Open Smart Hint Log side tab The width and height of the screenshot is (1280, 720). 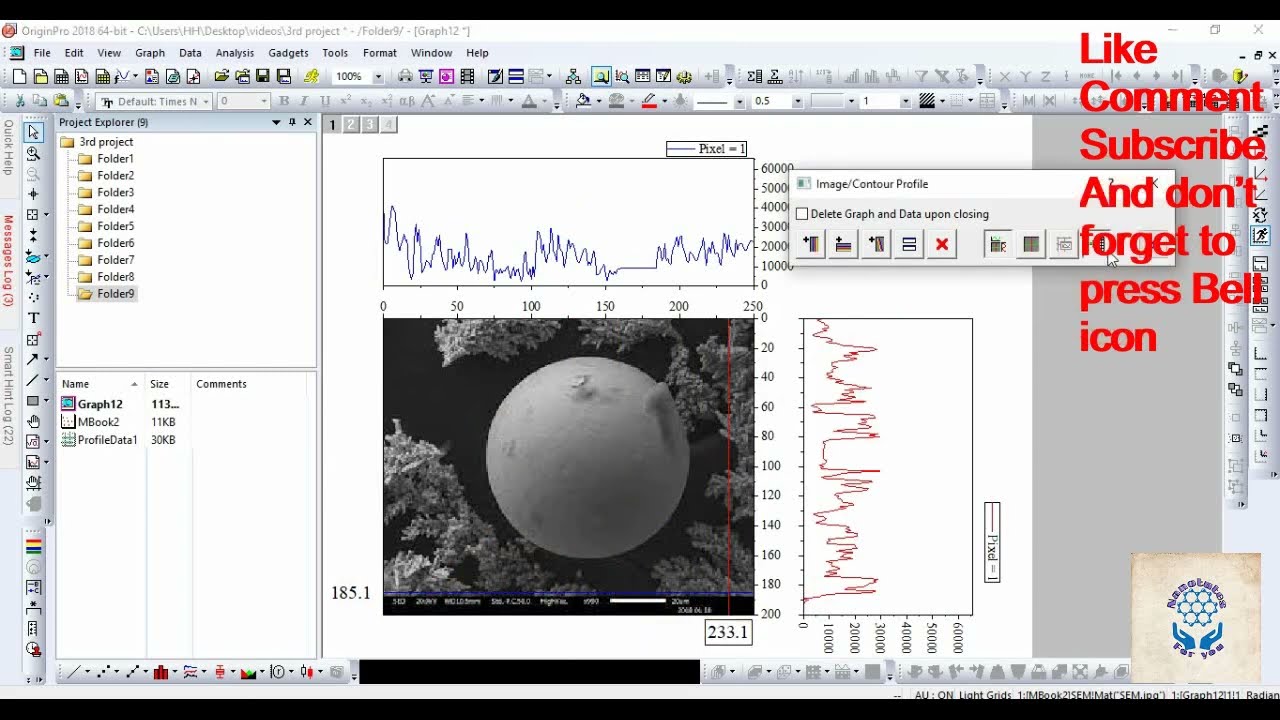pos(8,397)
